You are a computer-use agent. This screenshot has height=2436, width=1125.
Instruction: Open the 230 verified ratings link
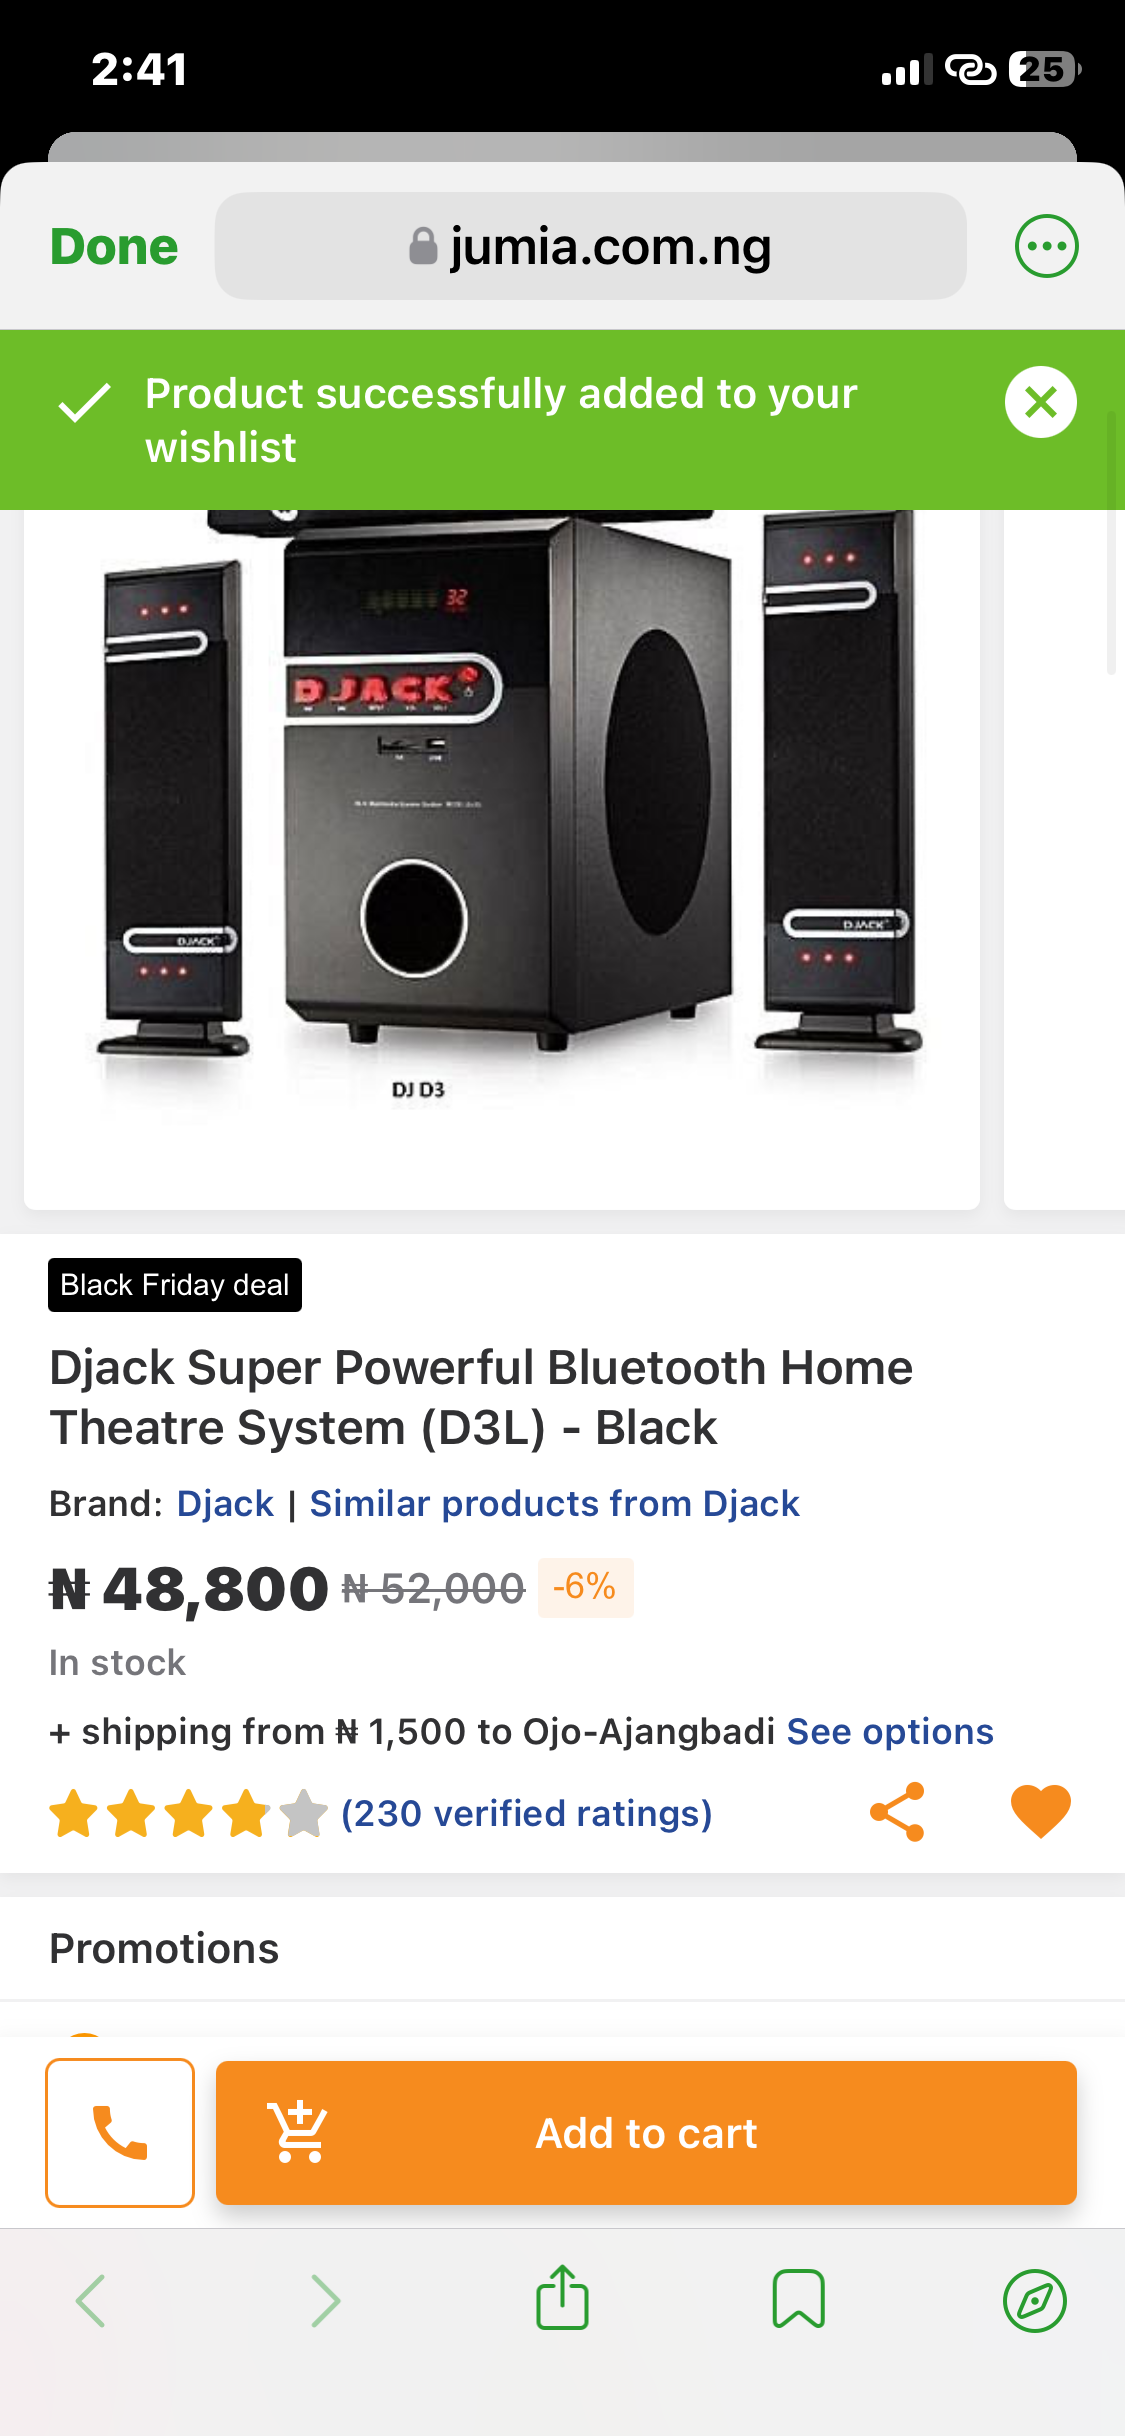tap(526, 1813)
